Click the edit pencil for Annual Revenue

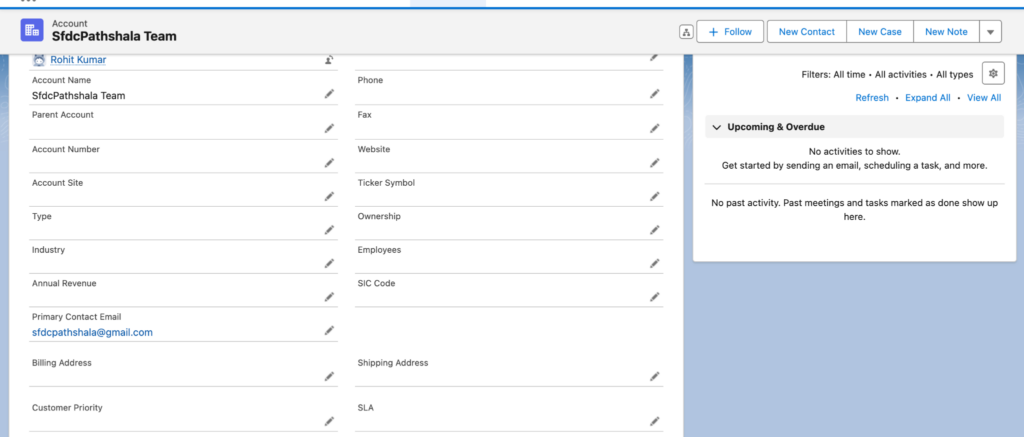pyautogui.click(x=329, y=297)
